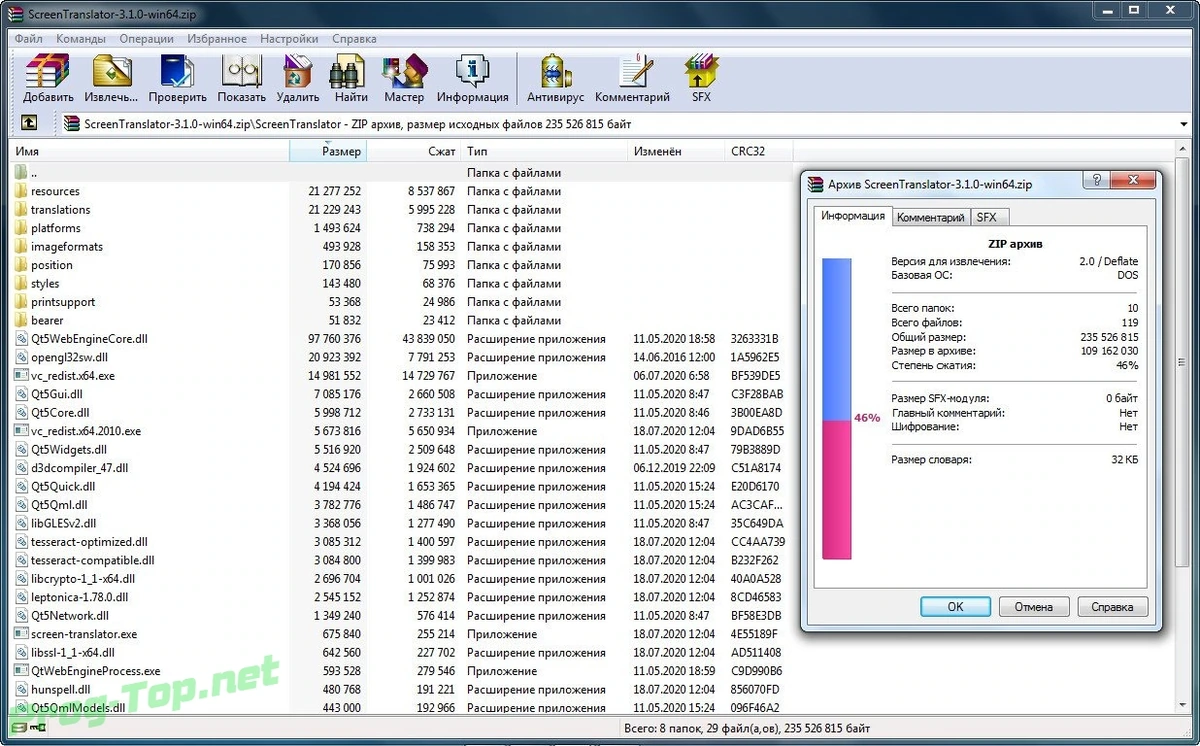
Task: Click the Найти binoculars icon
Action: (350, 72)
